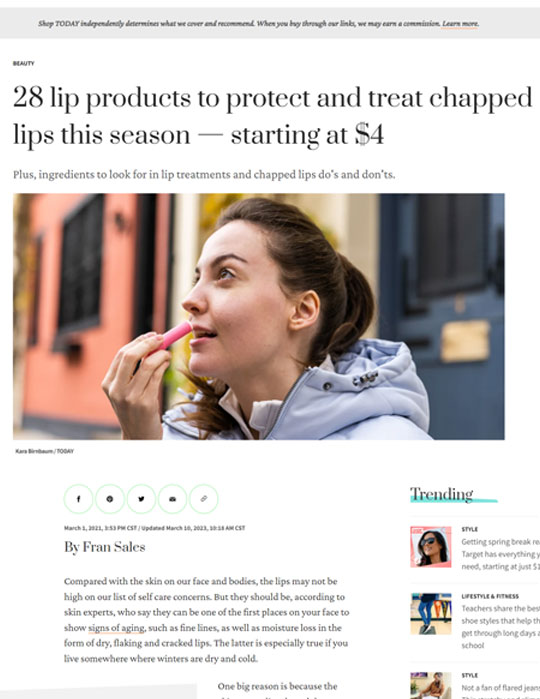
Task: Open the BEAUTY category label
Action: pyautogui.click(x=24, y=63)
